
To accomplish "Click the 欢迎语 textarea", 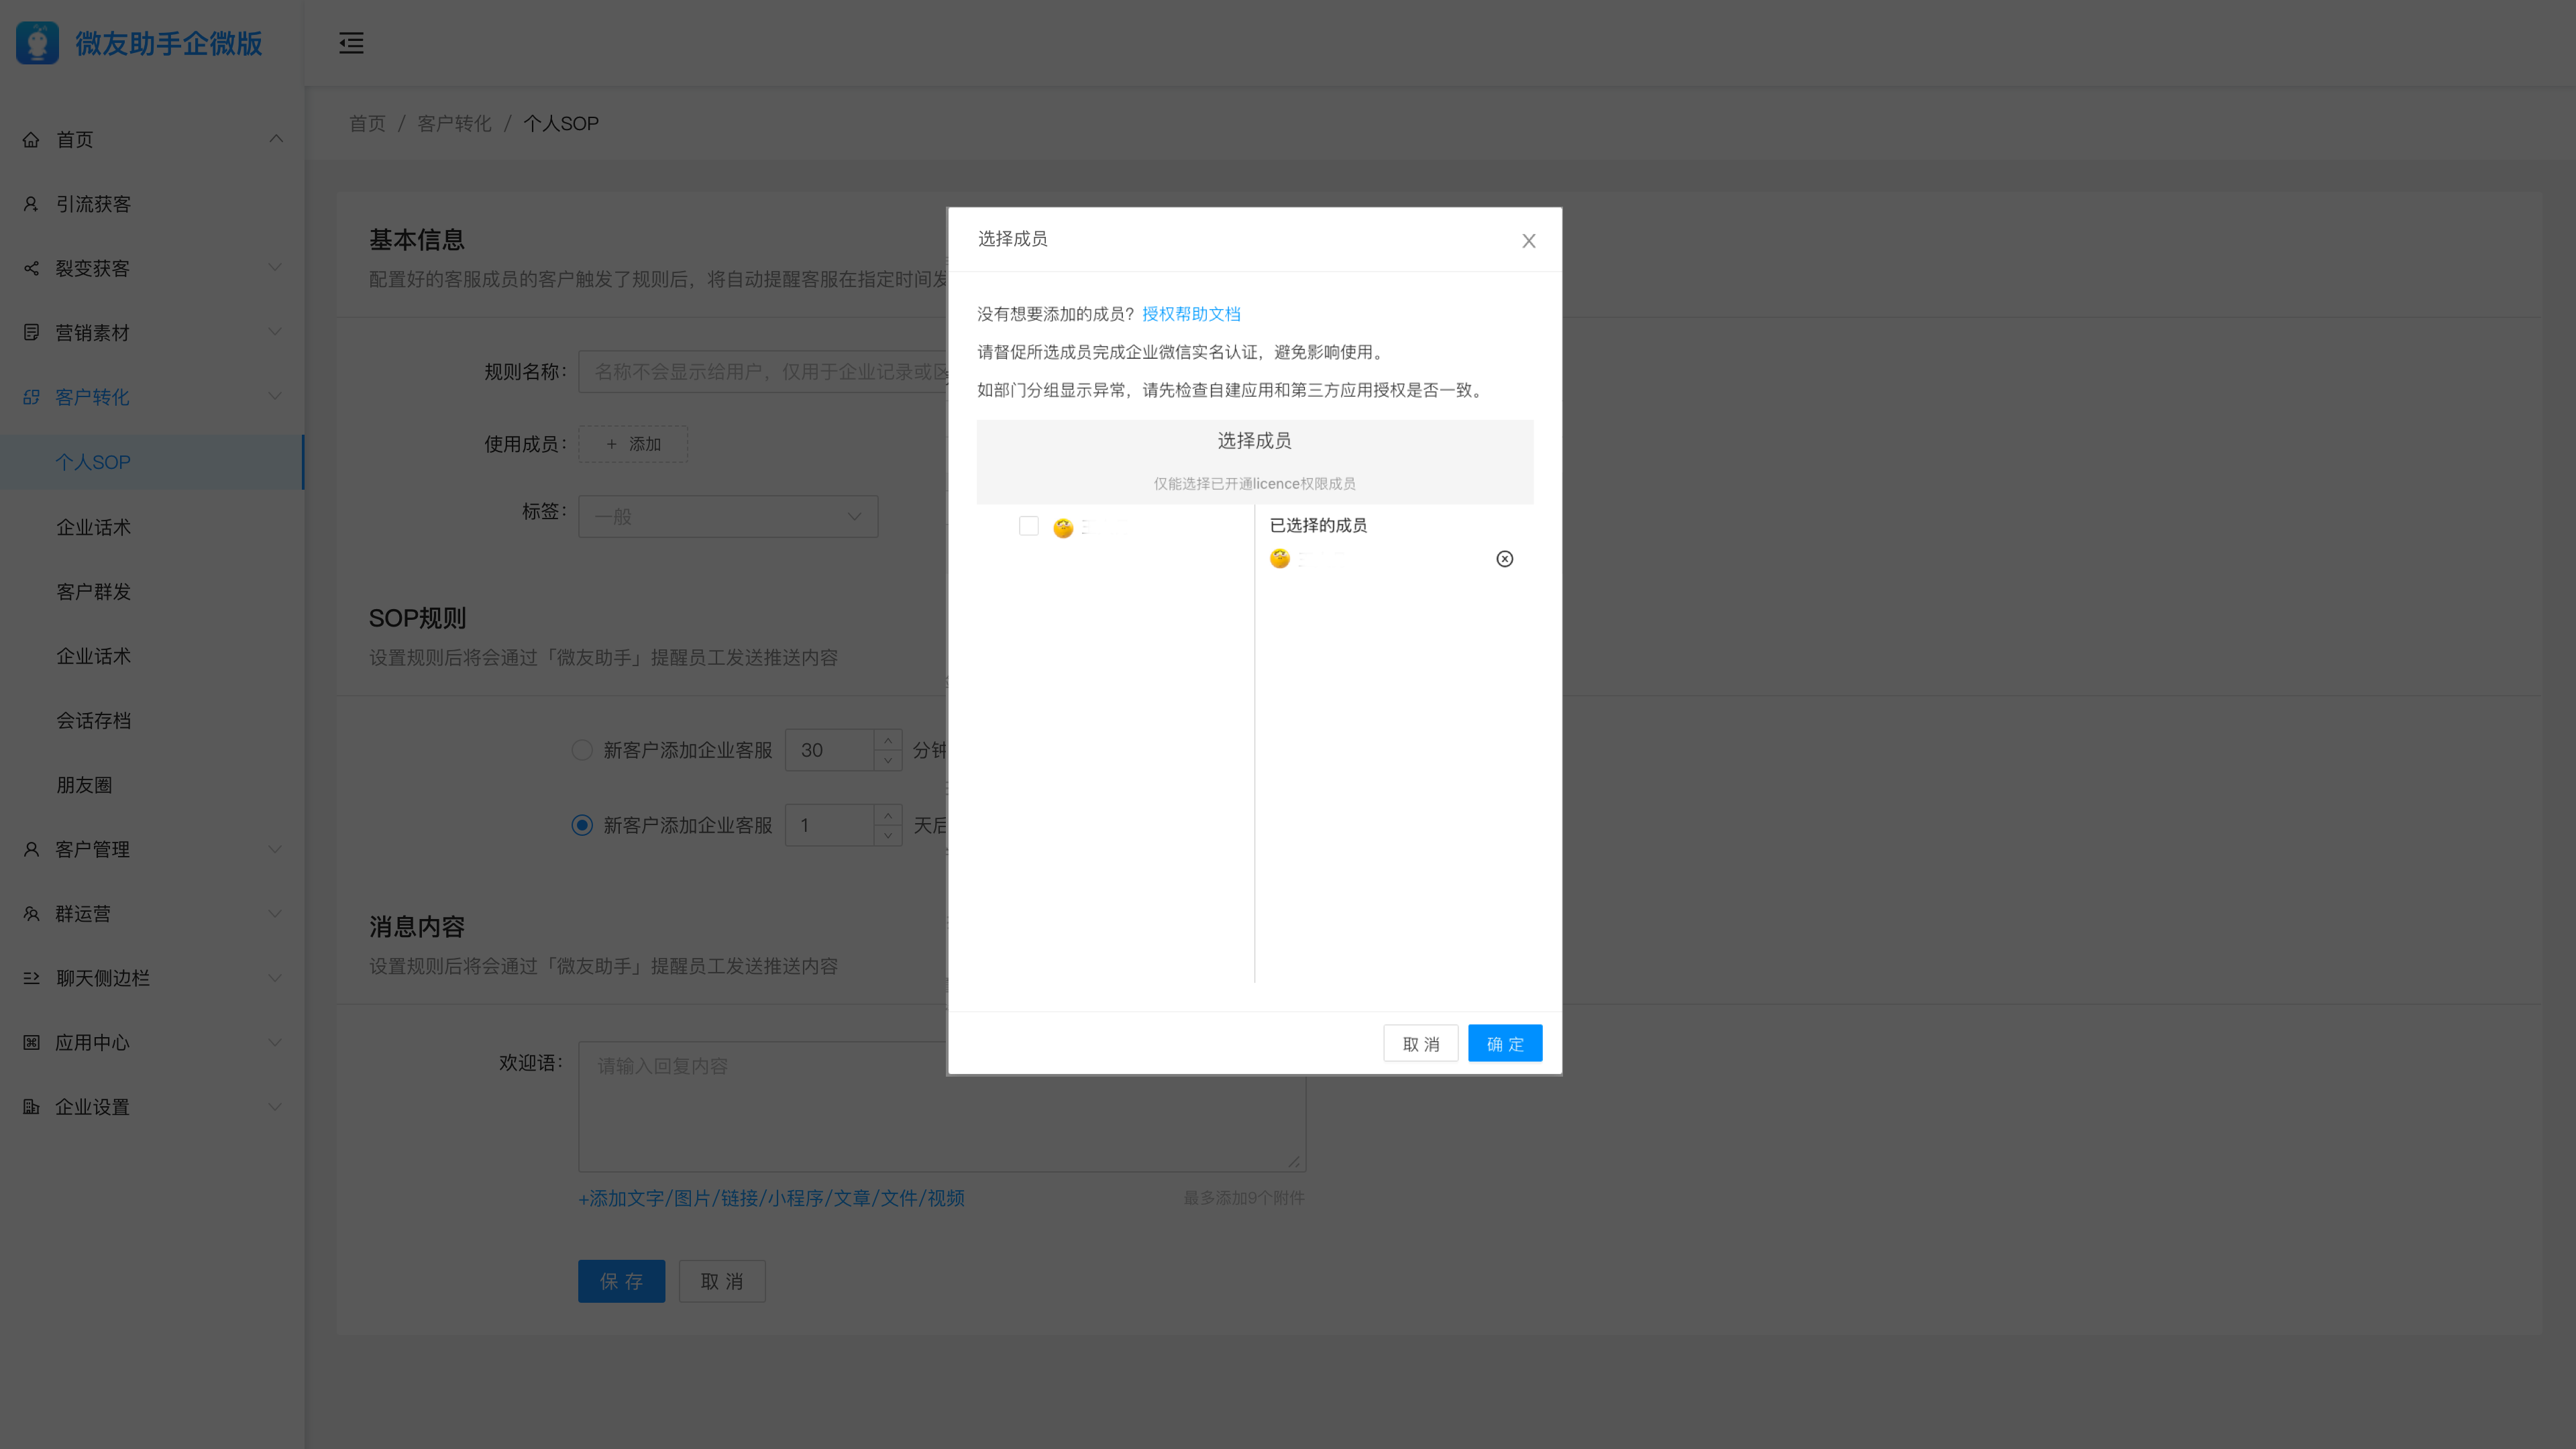I will click(942, 1107).
